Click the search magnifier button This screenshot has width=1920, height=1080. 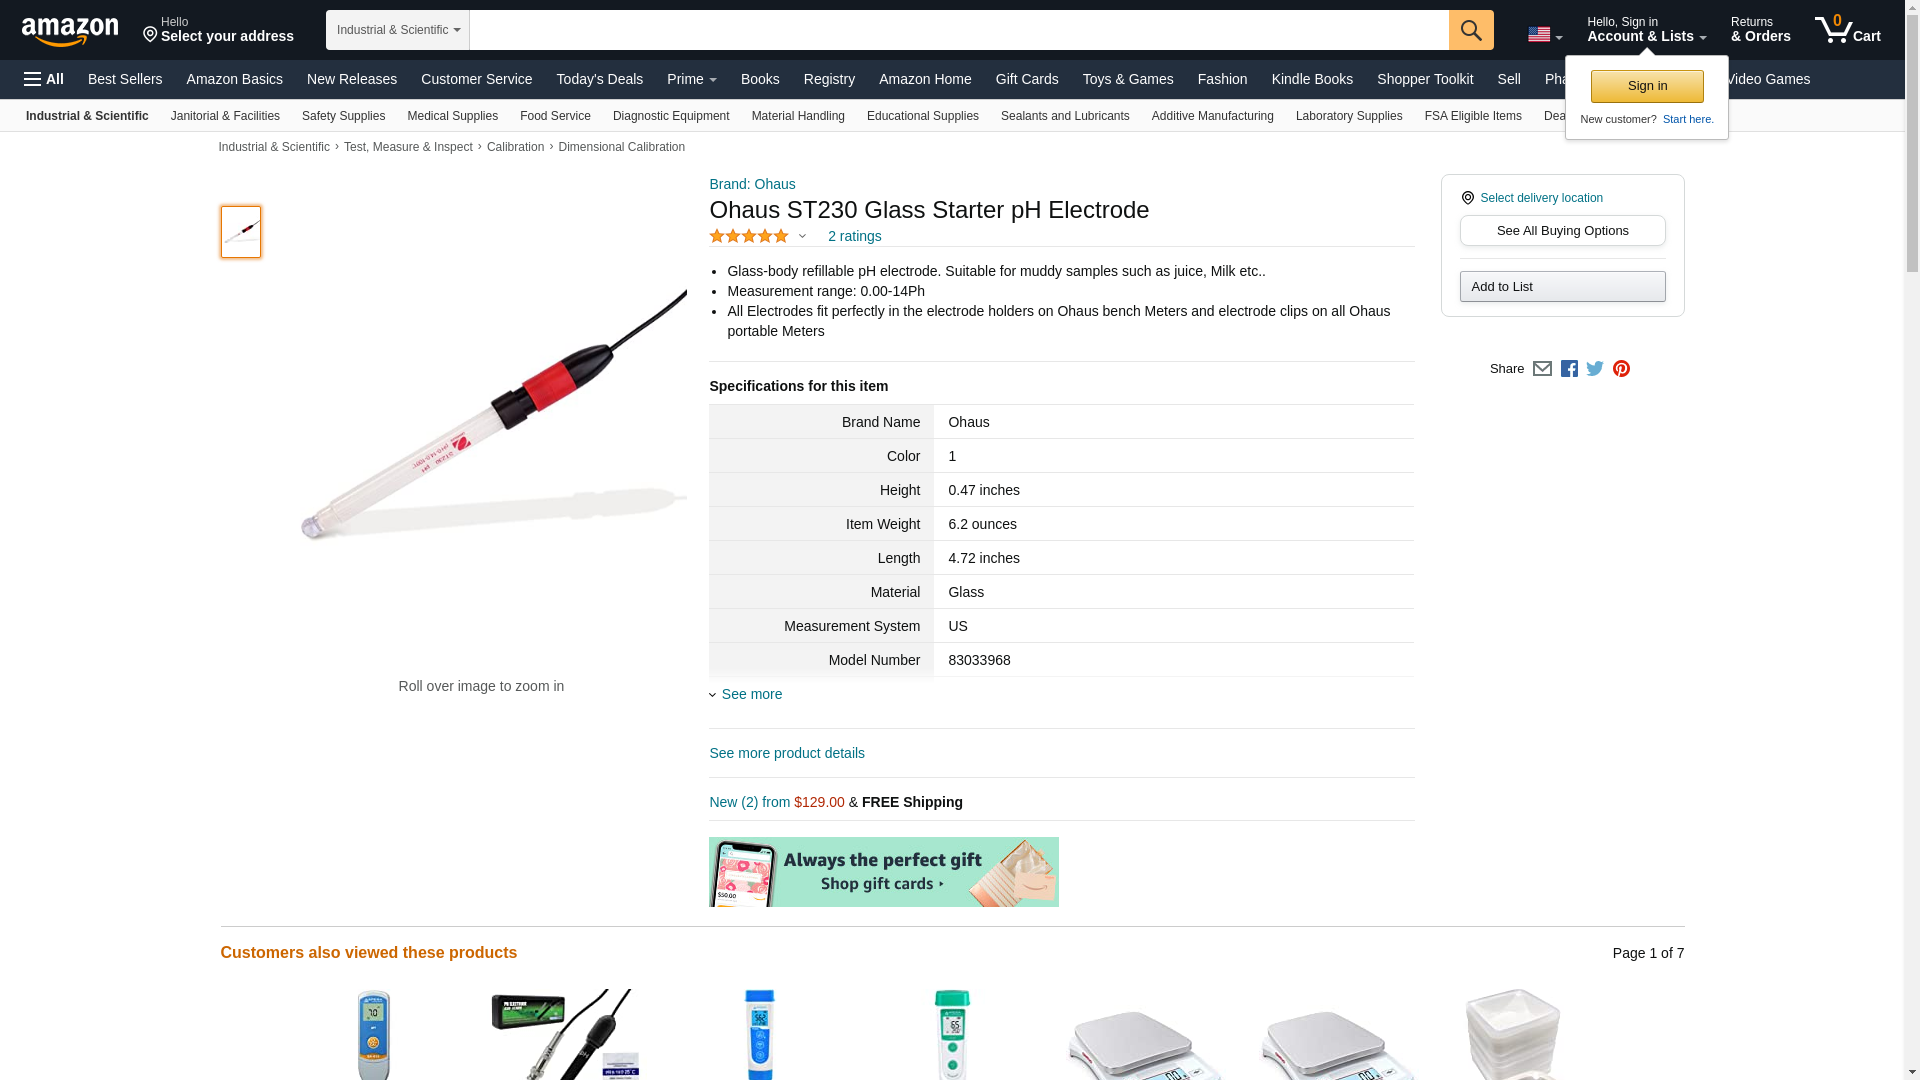(1471, 30)
